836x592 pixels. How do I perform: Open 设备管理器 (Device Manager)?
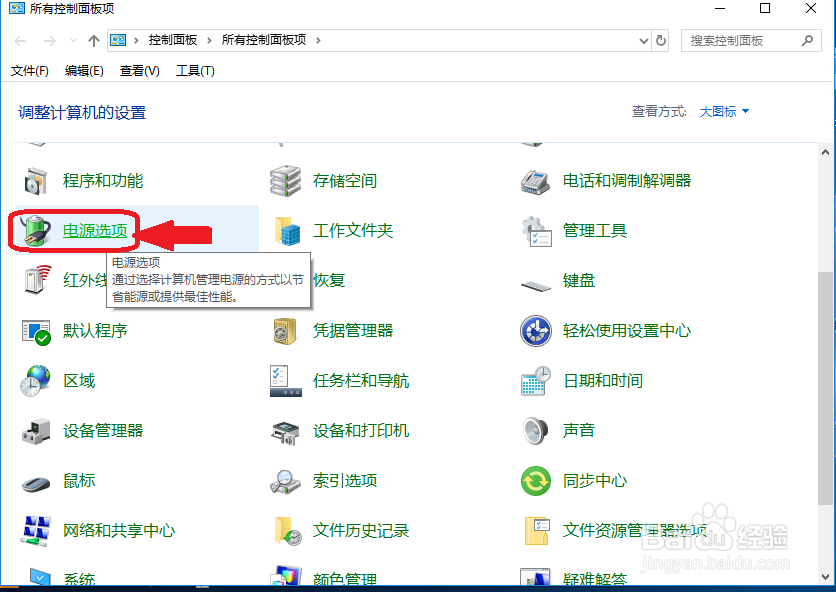tap(105, 430)
